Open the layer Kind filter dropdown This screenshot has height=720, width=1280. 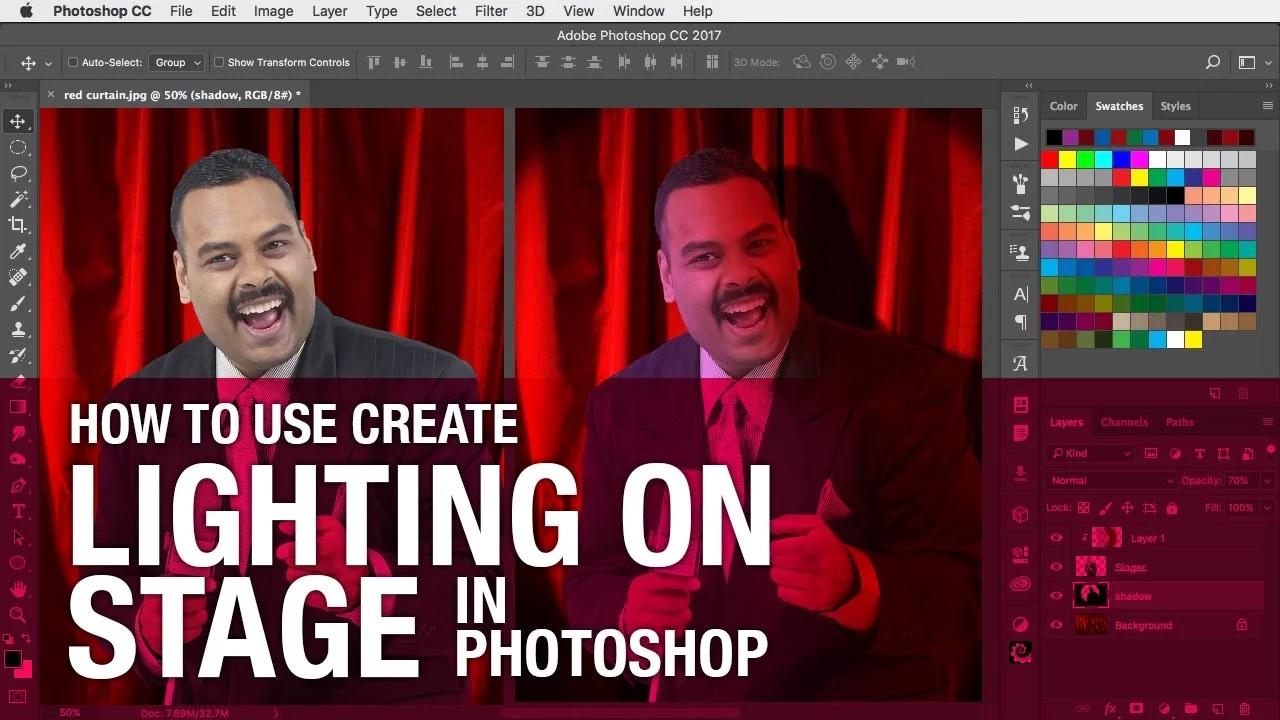click(x=1091, y=454)
